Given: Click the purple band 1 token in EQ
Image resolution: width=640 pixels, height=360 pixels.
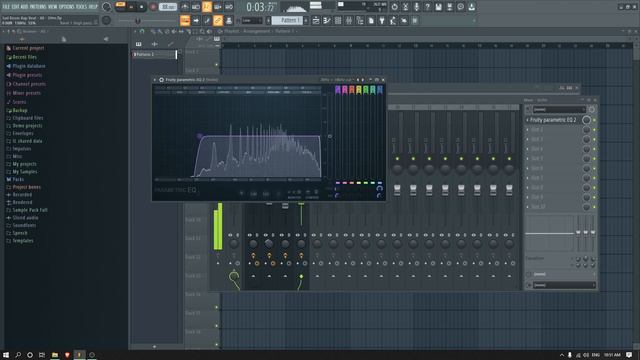Looking at the screenshot, I should [338, 90].
